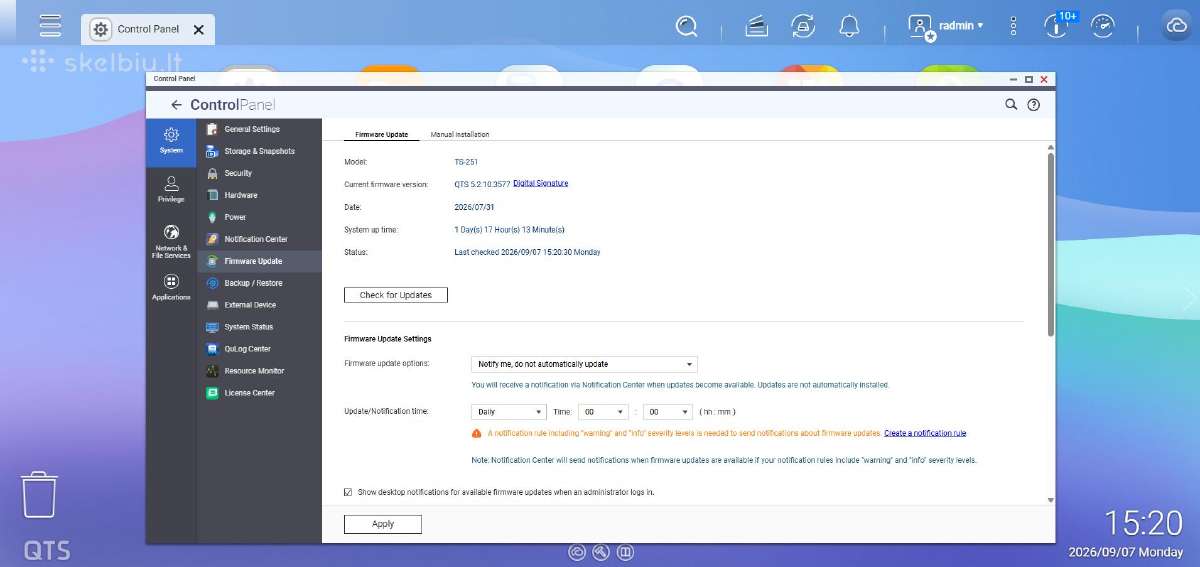This screenshot has height=567, width=1200.
Task: Open external devices circular-arrows icon in top bar
Action: [x=802, y=26]
